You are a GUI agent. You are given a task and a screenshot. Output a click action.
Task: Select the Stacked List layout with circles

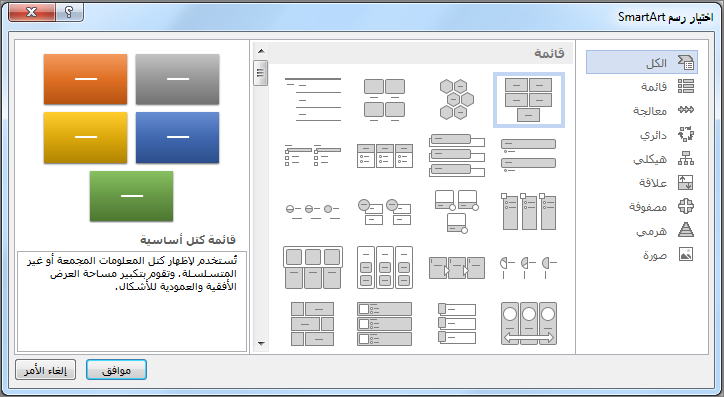tap(385, 211)
